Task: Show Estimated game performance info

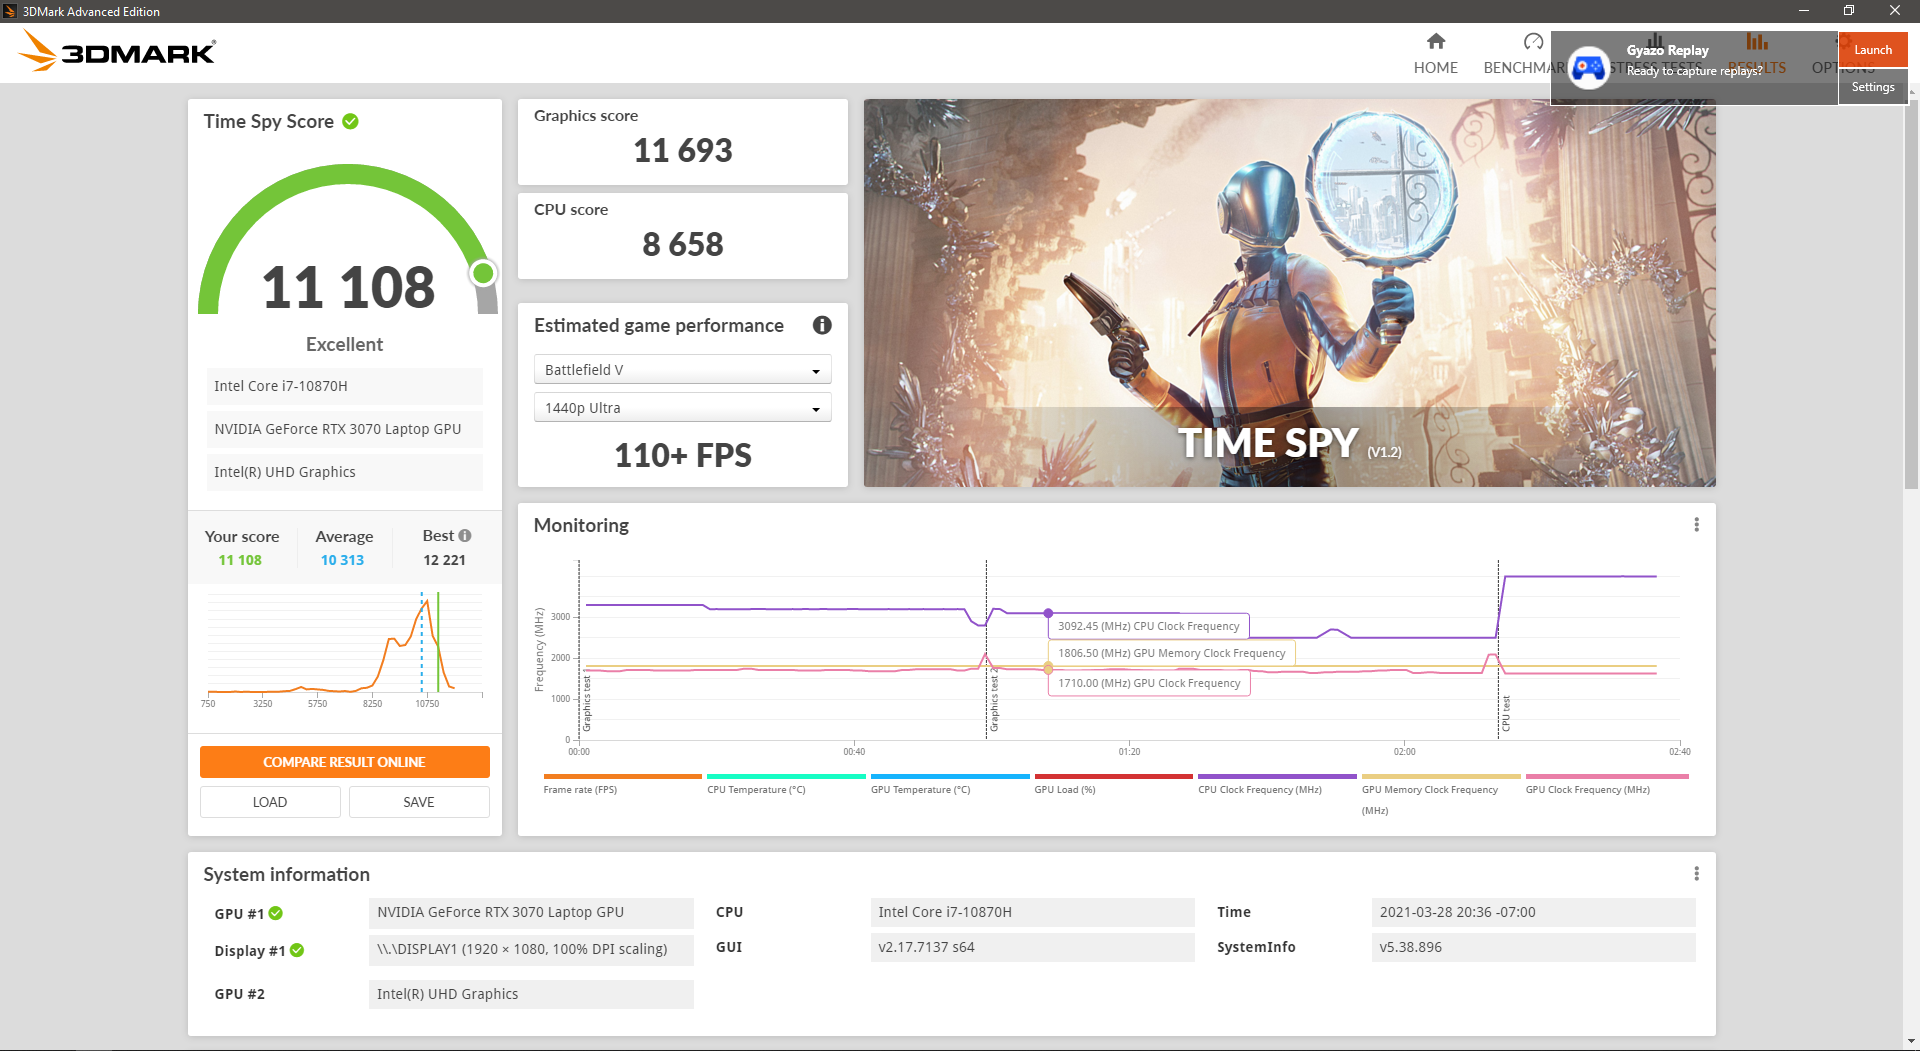Action: (x=822, y=325)
